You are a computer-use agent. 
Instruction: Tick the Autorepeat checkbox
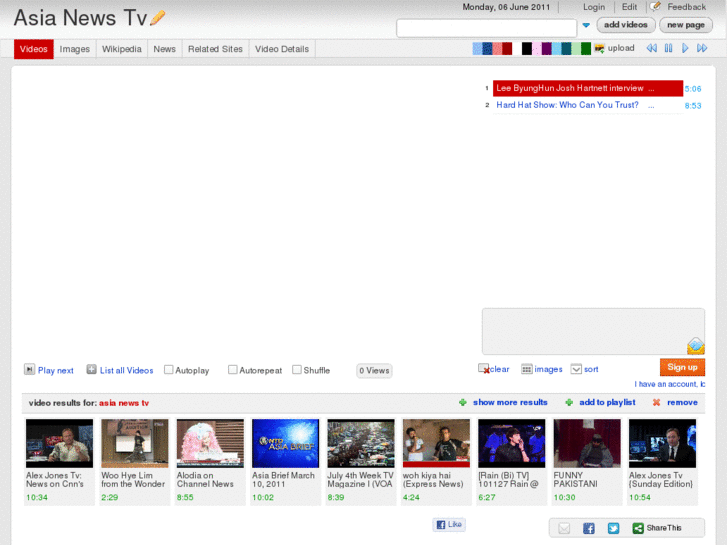233,370
